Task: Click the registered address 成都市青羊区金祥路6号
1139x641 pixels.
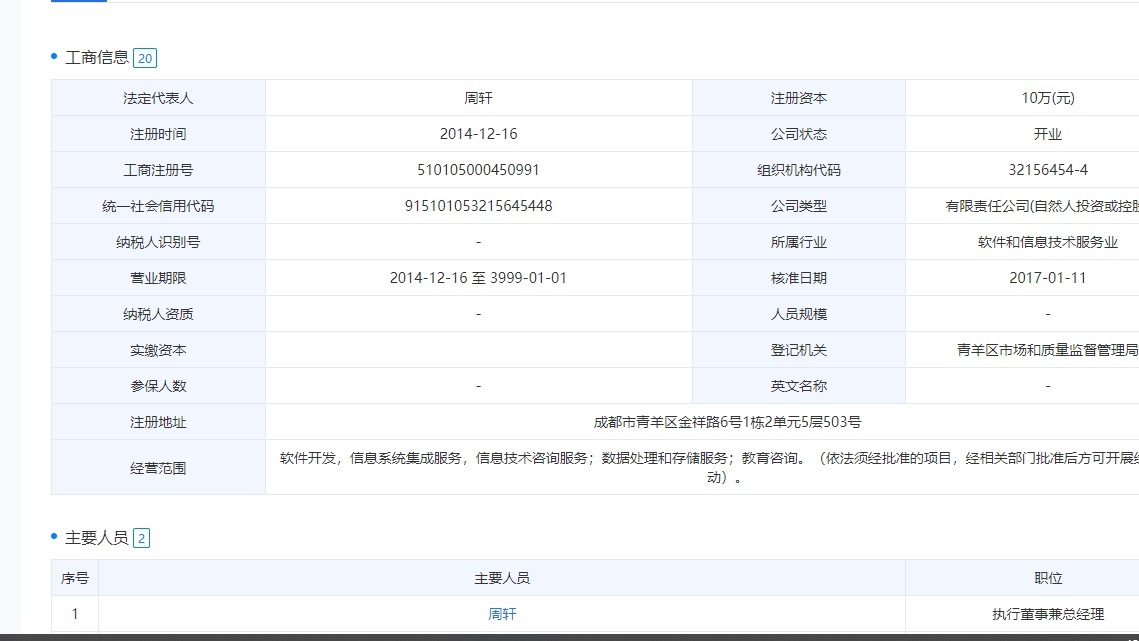Action: tap(727, 422)
